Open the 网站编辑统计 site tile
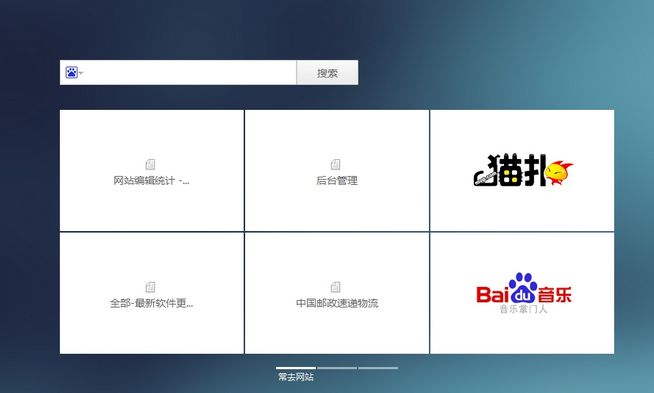 [x=151, y=170]
